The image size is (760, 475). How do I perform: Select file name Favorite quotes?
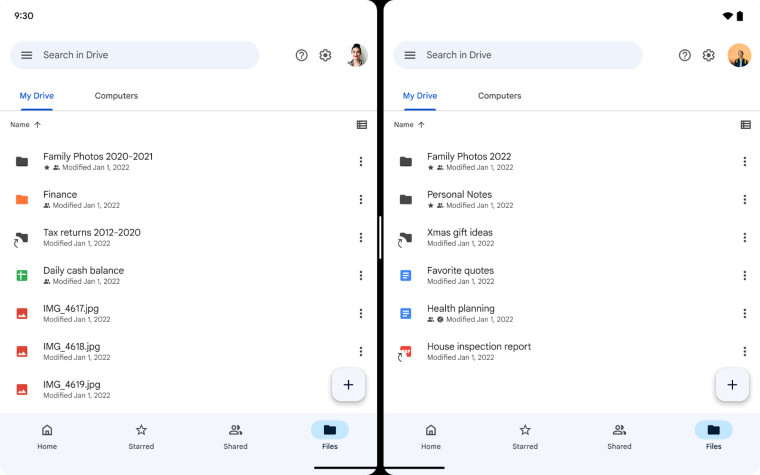(x=460, y=270)
